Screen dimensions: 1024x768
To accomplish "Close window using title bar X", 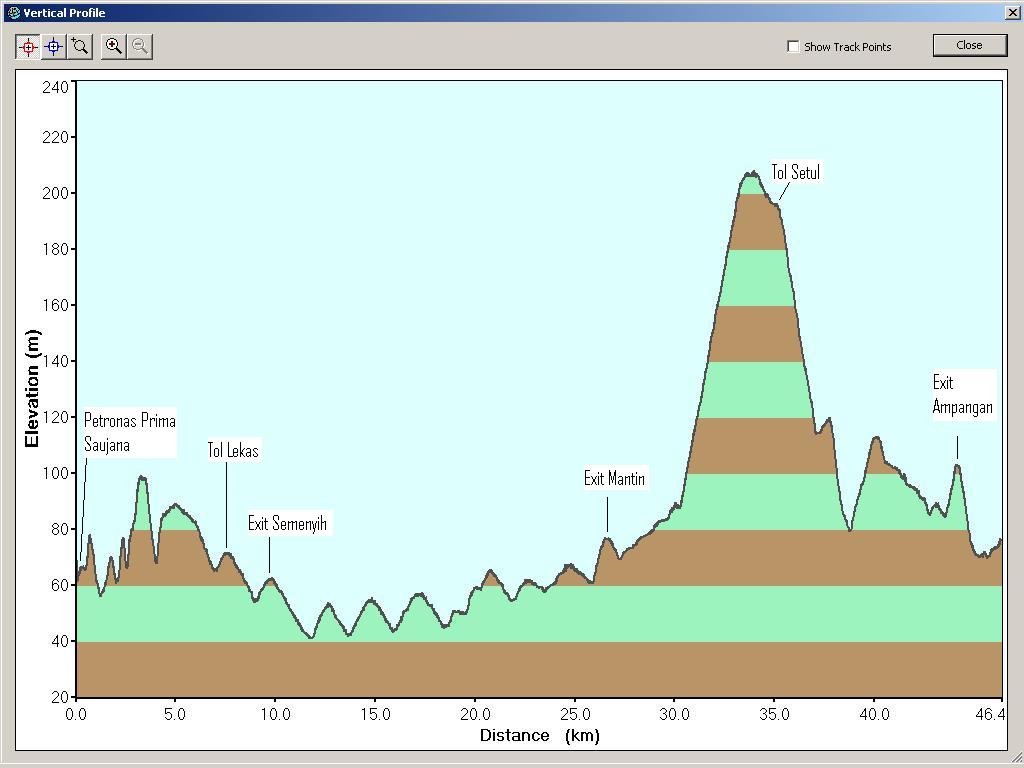I will (1012, 13).
